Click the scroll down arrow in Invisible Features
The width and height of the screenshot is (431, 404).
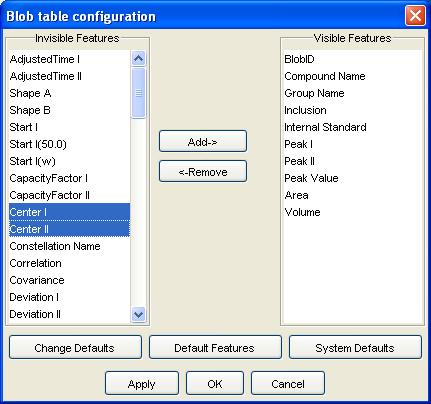138,314
